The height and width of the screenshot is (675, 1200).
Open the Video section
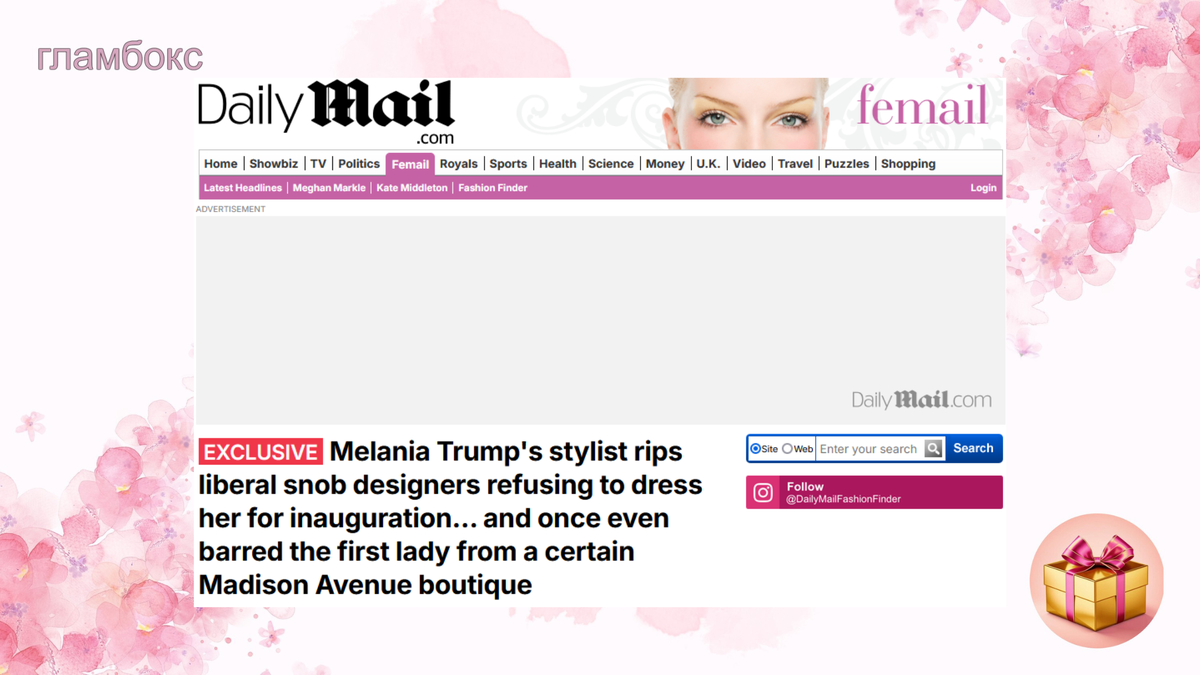(749, 164)
